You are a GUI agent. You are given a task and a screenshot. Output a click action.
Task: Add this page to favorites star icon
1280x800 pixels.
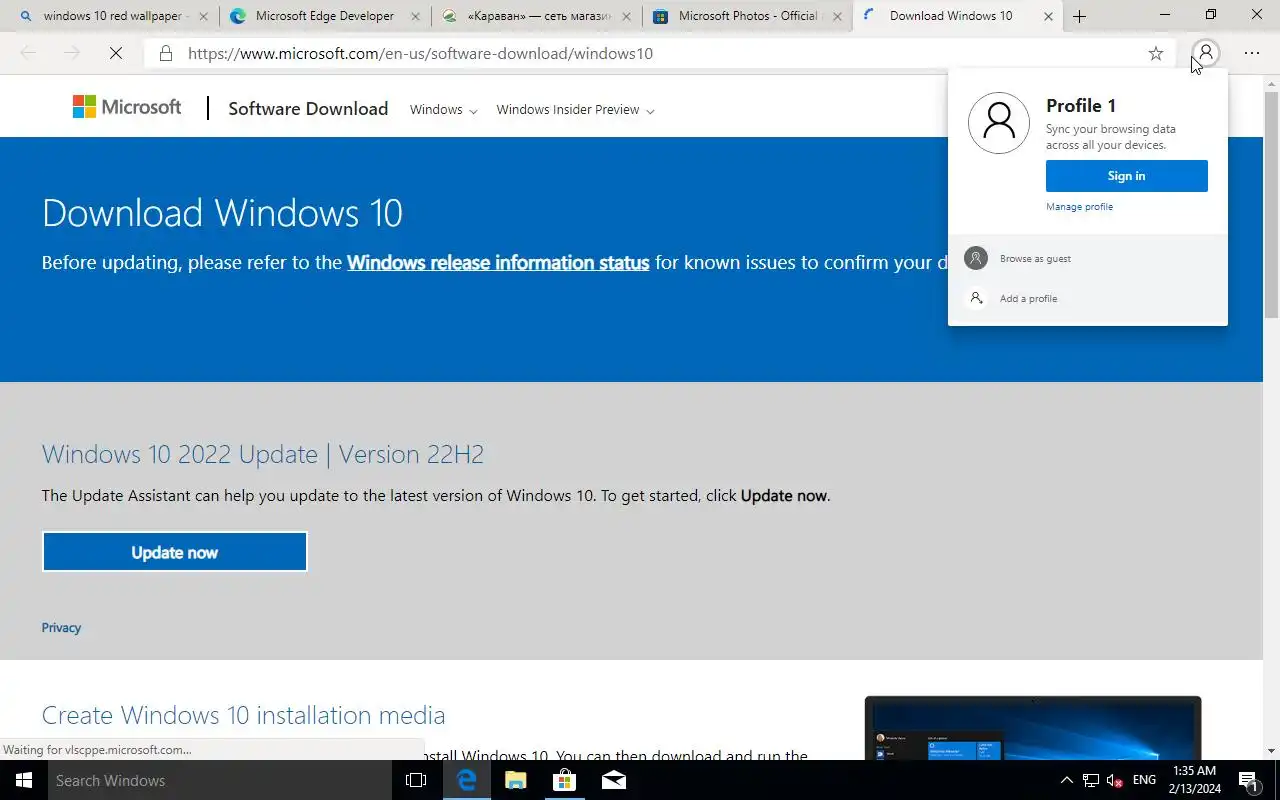(1156, 53)
